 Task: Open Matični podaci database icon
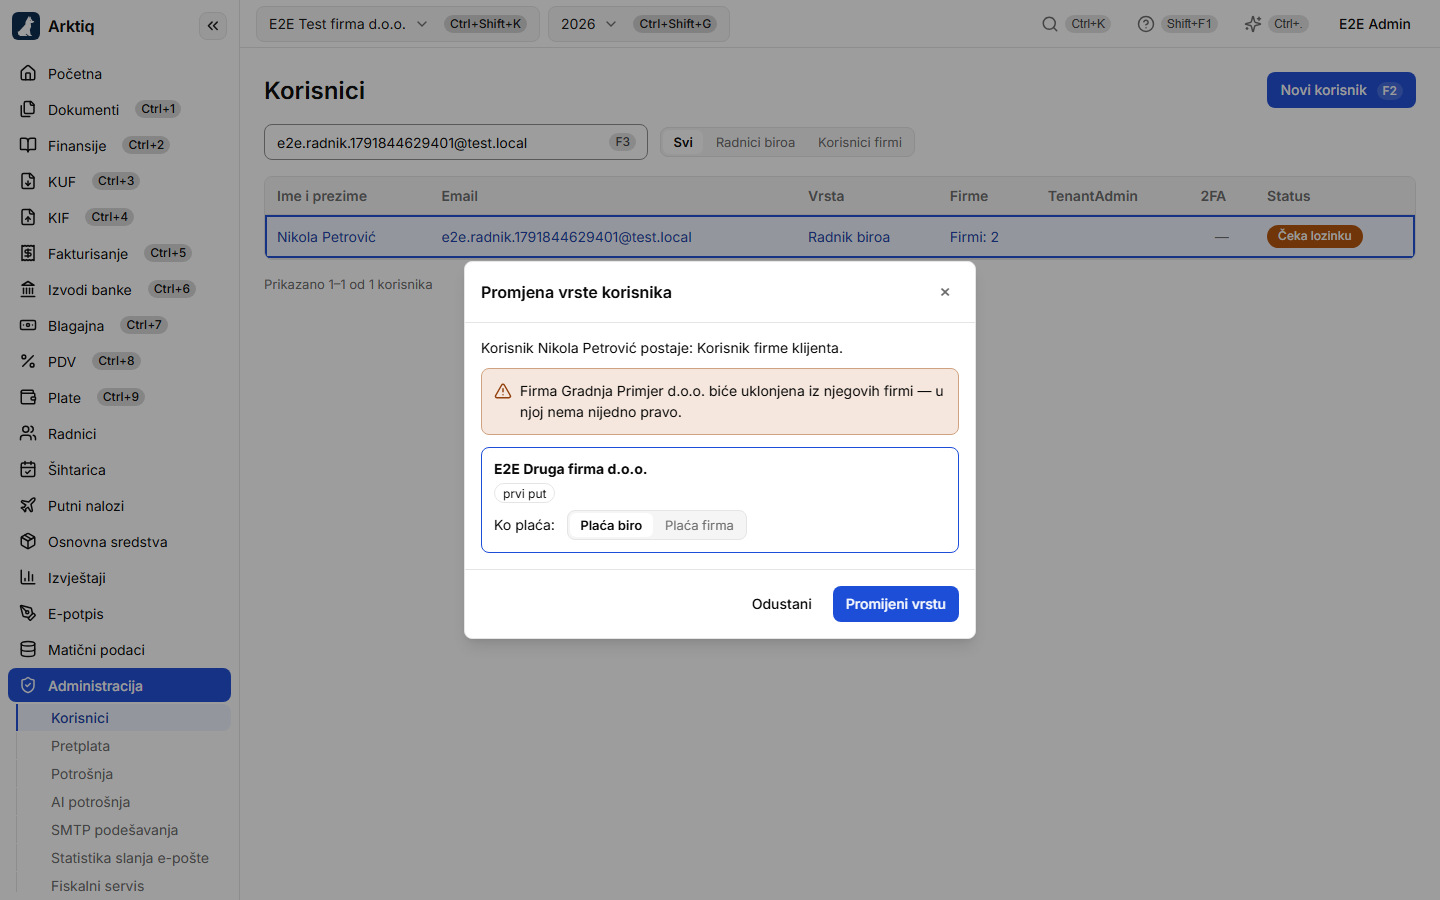point(28,649)
